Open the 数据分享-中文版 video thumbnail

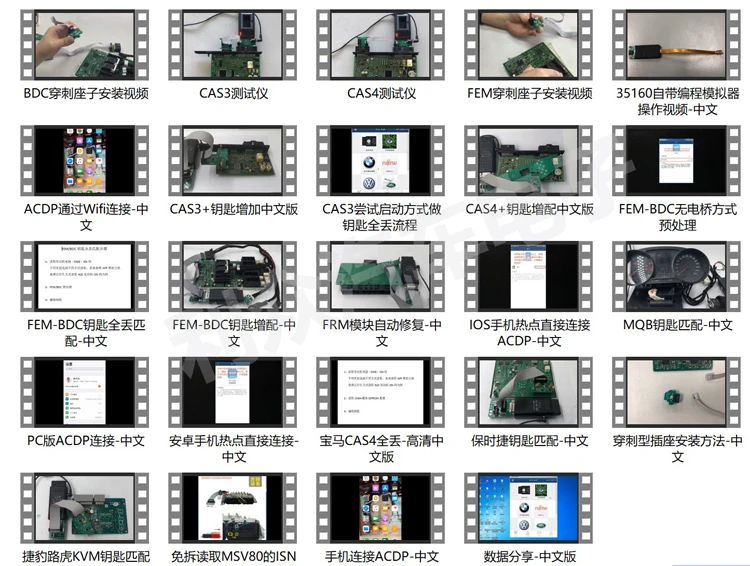529,508
